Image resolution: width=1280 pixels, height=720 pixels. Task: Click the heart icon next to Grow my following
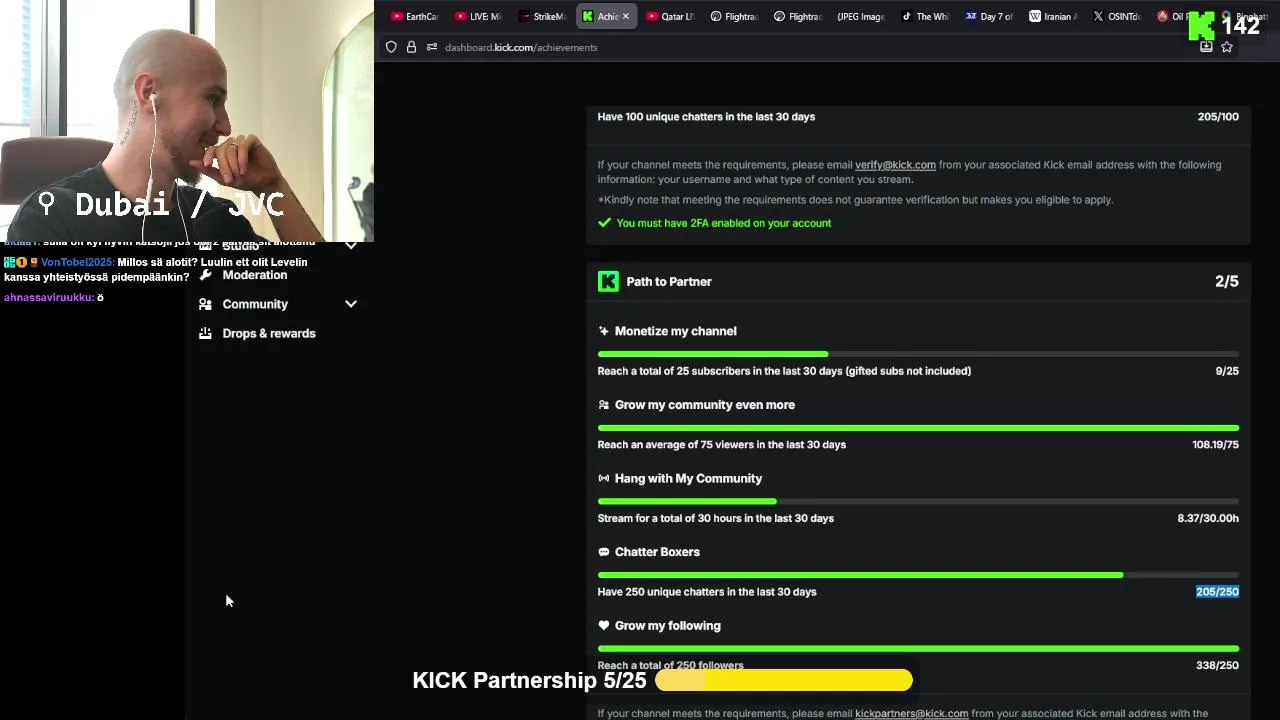point(603,626)
